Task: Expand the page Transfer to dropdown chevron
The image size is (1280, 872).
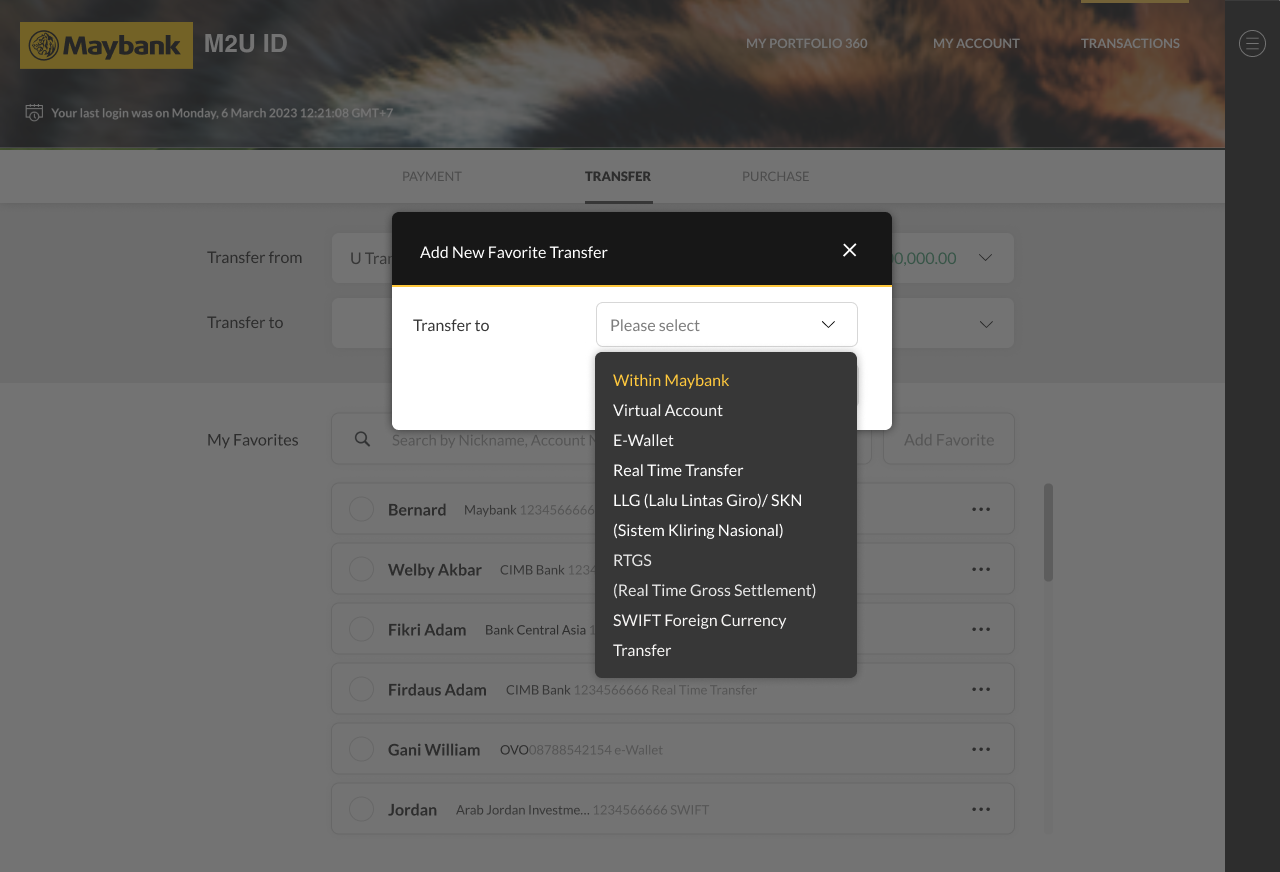Action: click(x=985, y=324)
